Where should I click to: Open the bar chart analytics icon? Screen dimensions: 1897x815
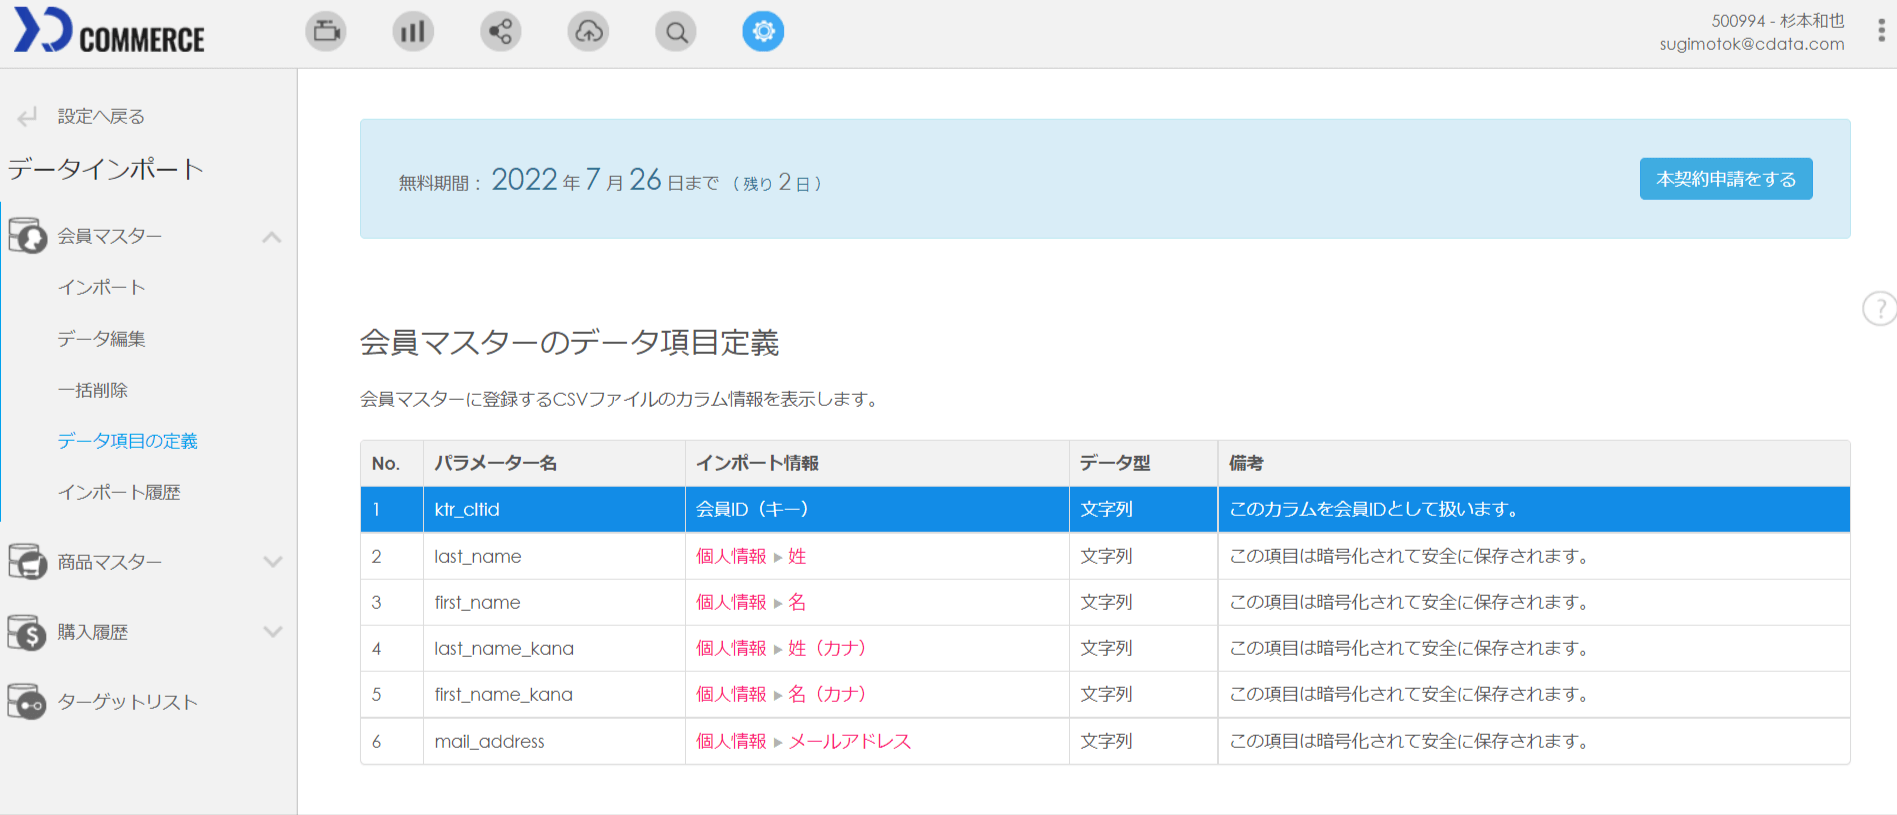pos(413,32)
